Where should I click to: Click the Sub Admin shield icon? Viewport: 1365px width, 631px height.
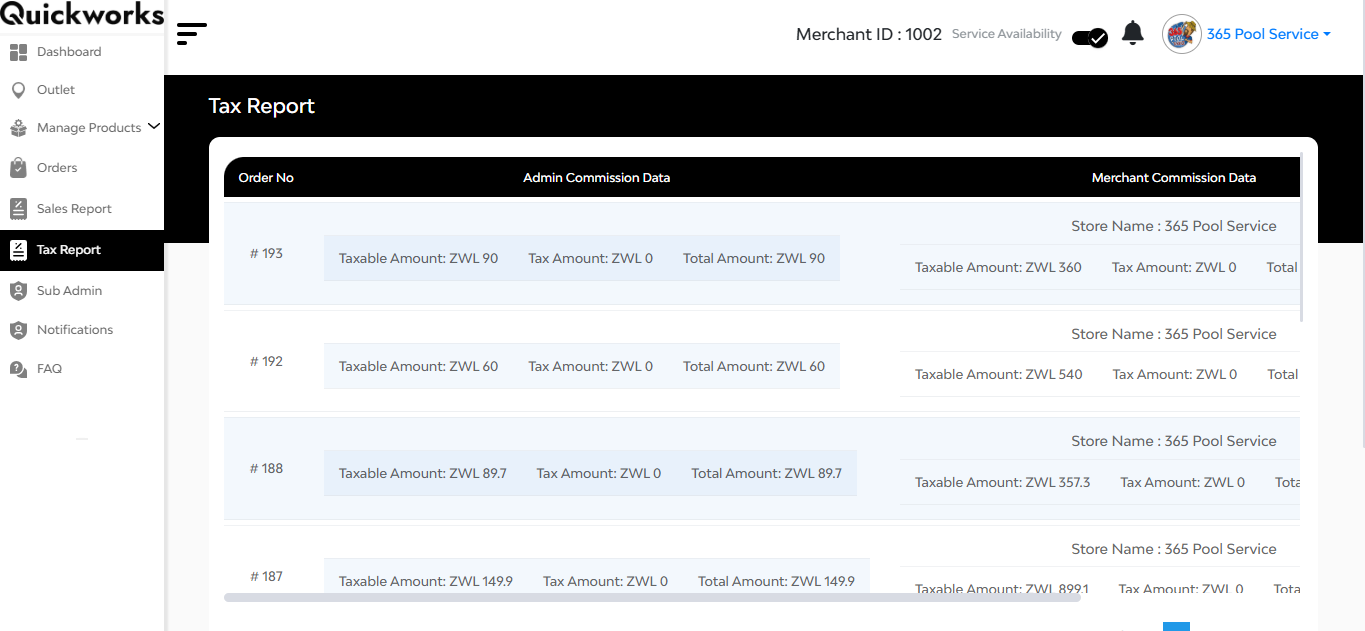click(18, 291)
